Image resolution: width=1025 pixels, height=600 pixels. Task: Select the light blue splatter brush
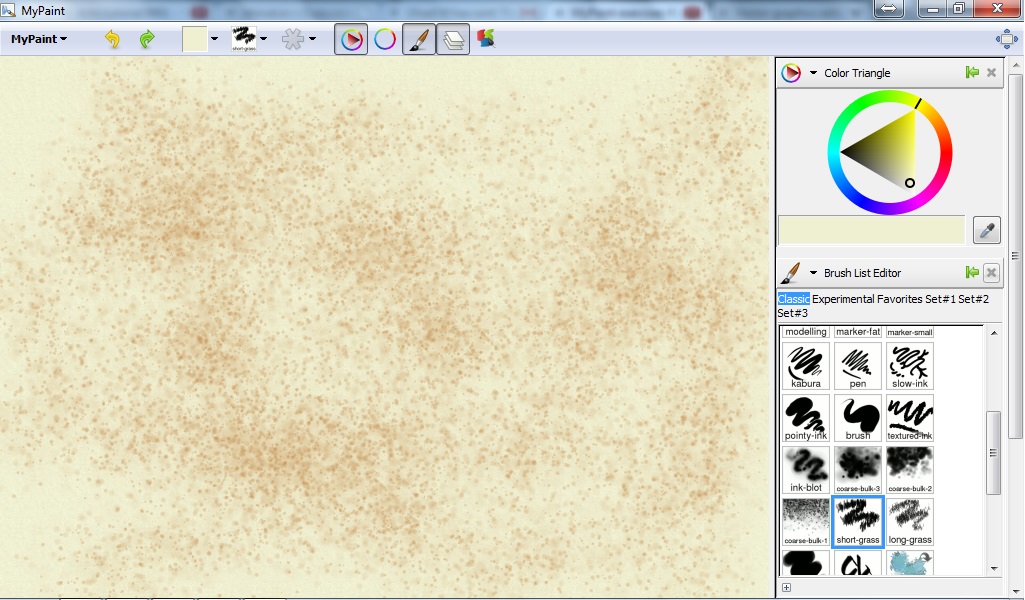910,563
